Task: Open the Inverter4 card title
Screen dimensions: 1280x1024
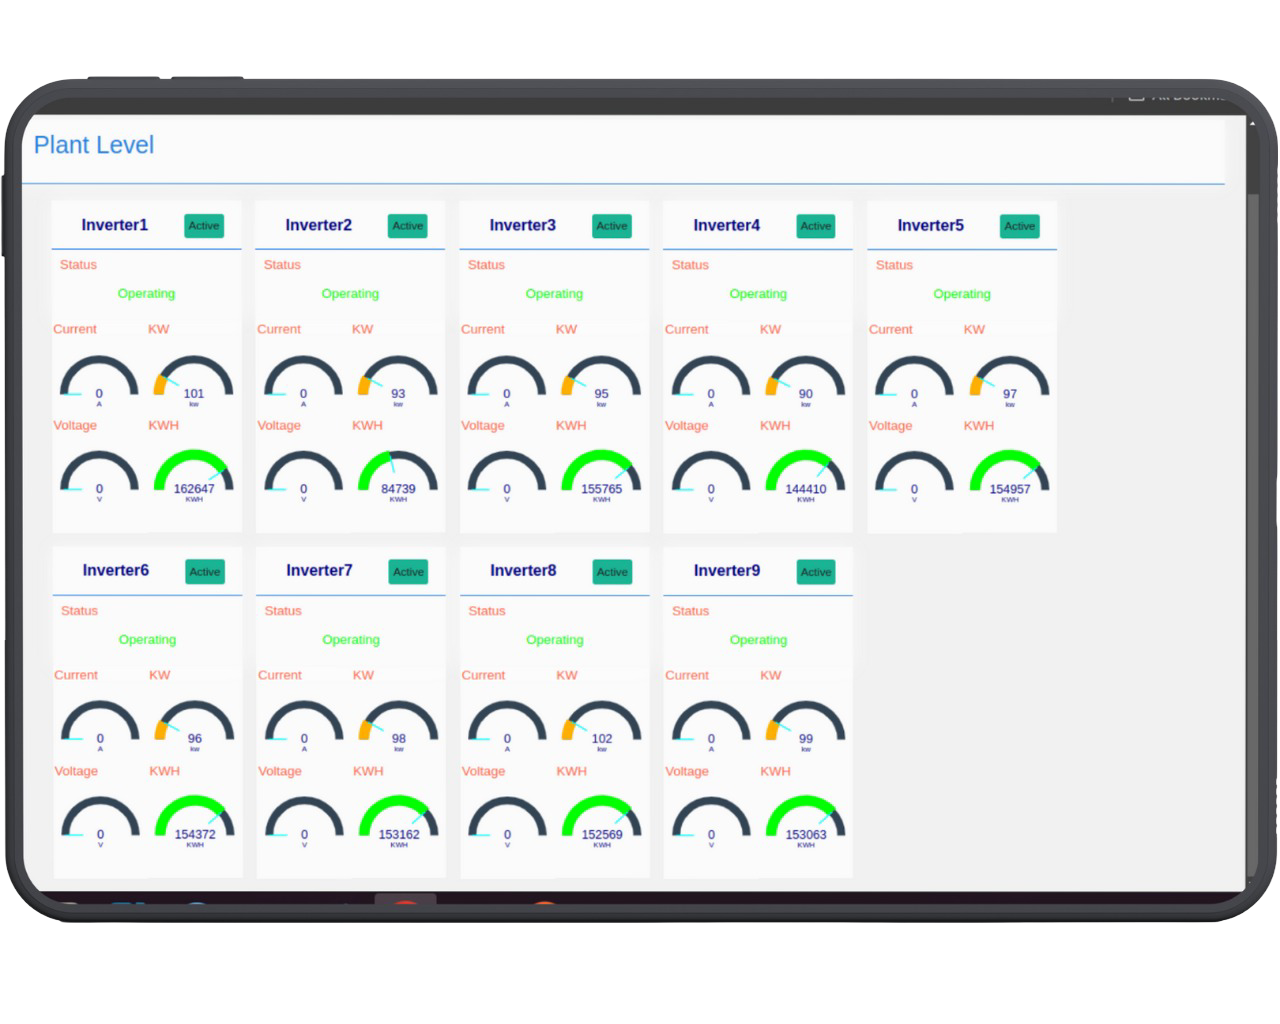Action: click(x=726, y=225)
